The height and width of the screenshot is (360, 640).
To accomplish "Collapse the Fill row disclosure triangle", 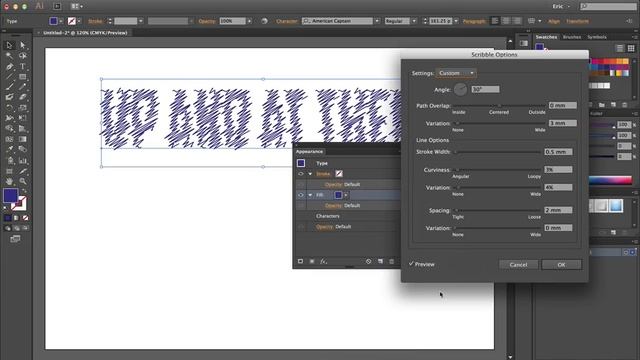I will click(x=310, y=195).
